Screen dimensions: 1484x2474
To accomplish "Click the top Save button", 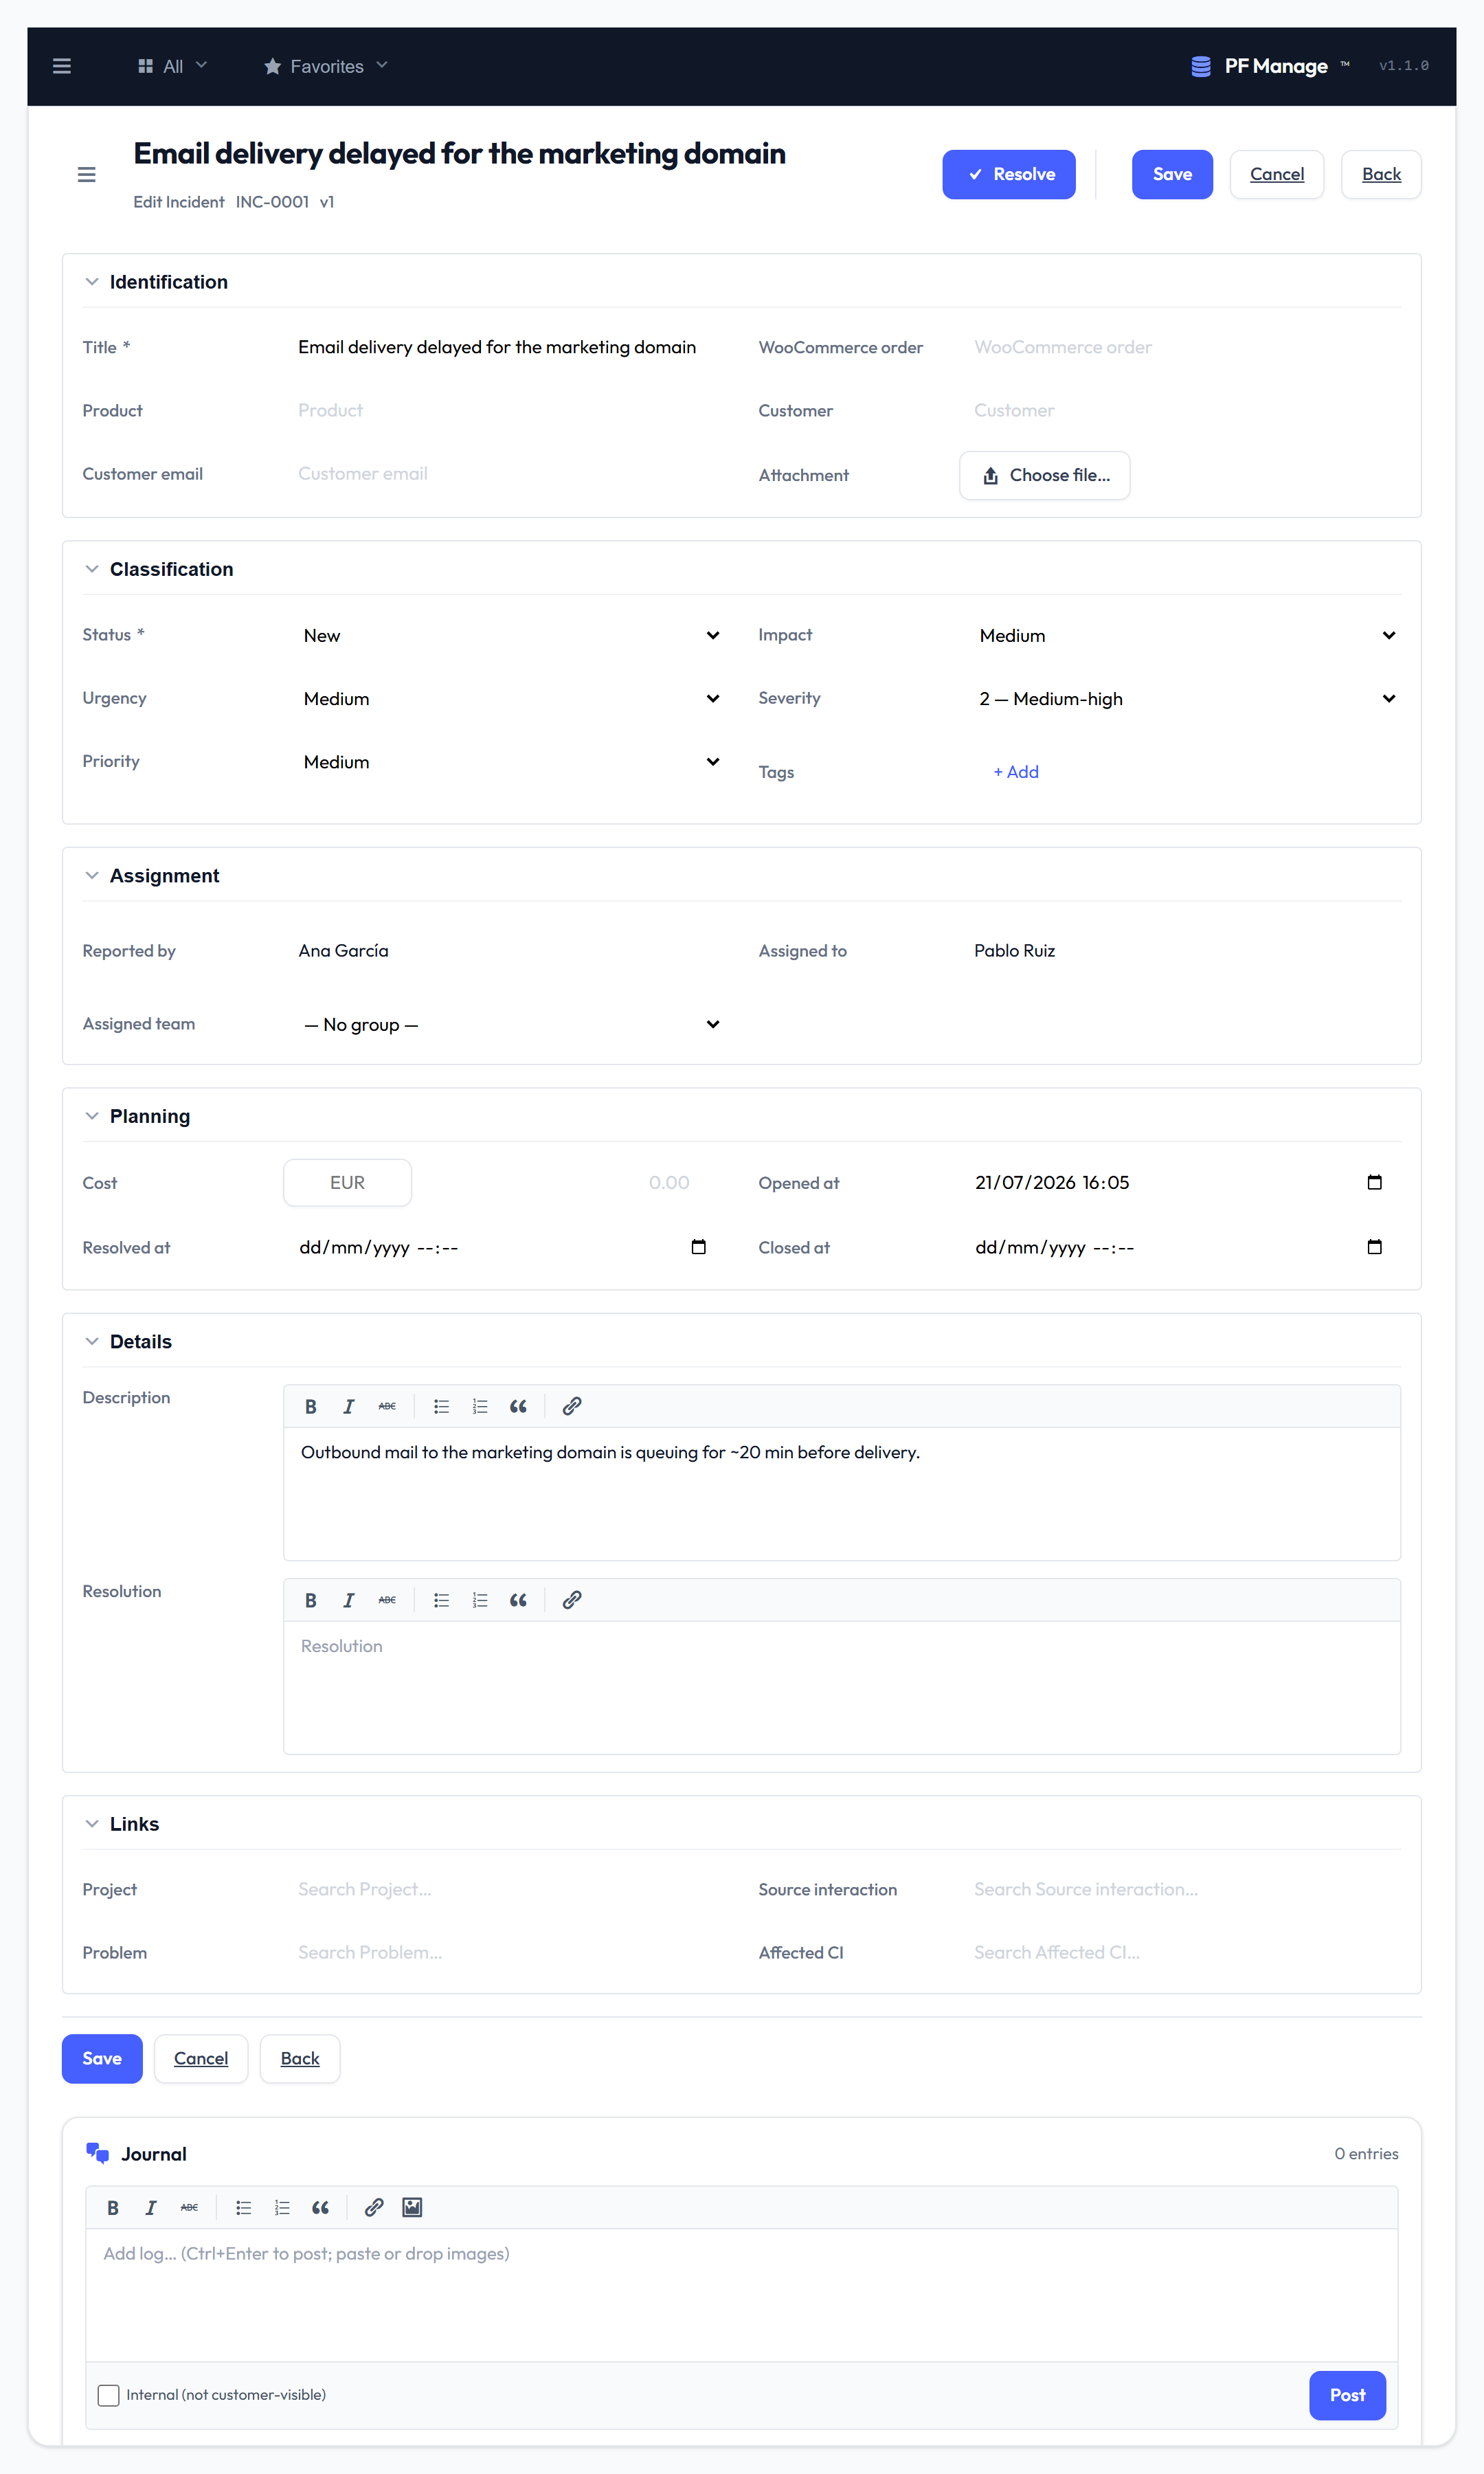I will click(x=1172, y=174).
